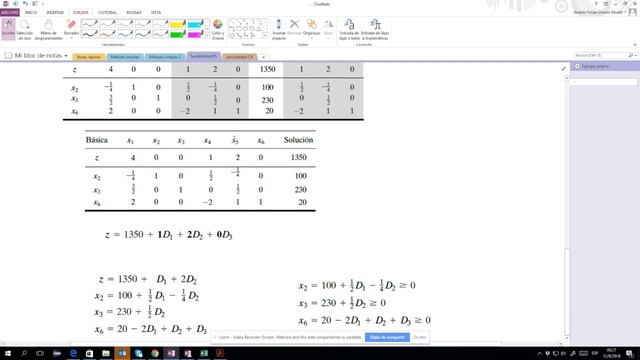Screen dimensions: 640x360
Task: Switch to the HISTORIAL ribbon tab
Action: click(107, 13)
